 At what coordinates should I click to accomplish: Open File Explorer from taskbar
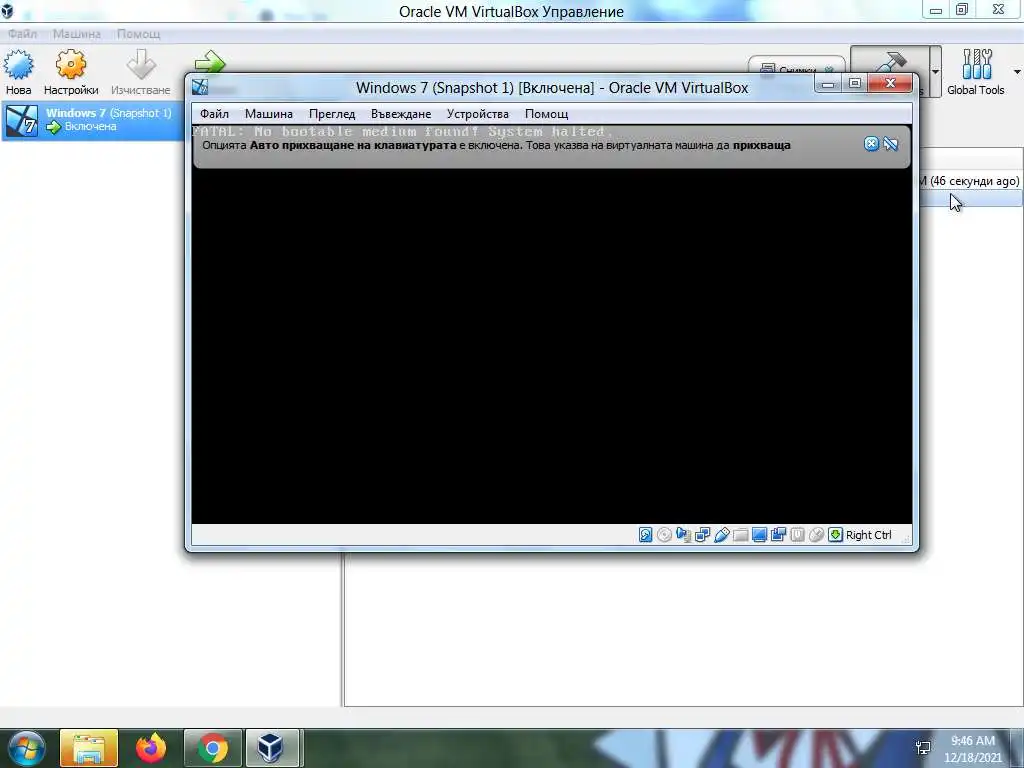pos(89,748)
